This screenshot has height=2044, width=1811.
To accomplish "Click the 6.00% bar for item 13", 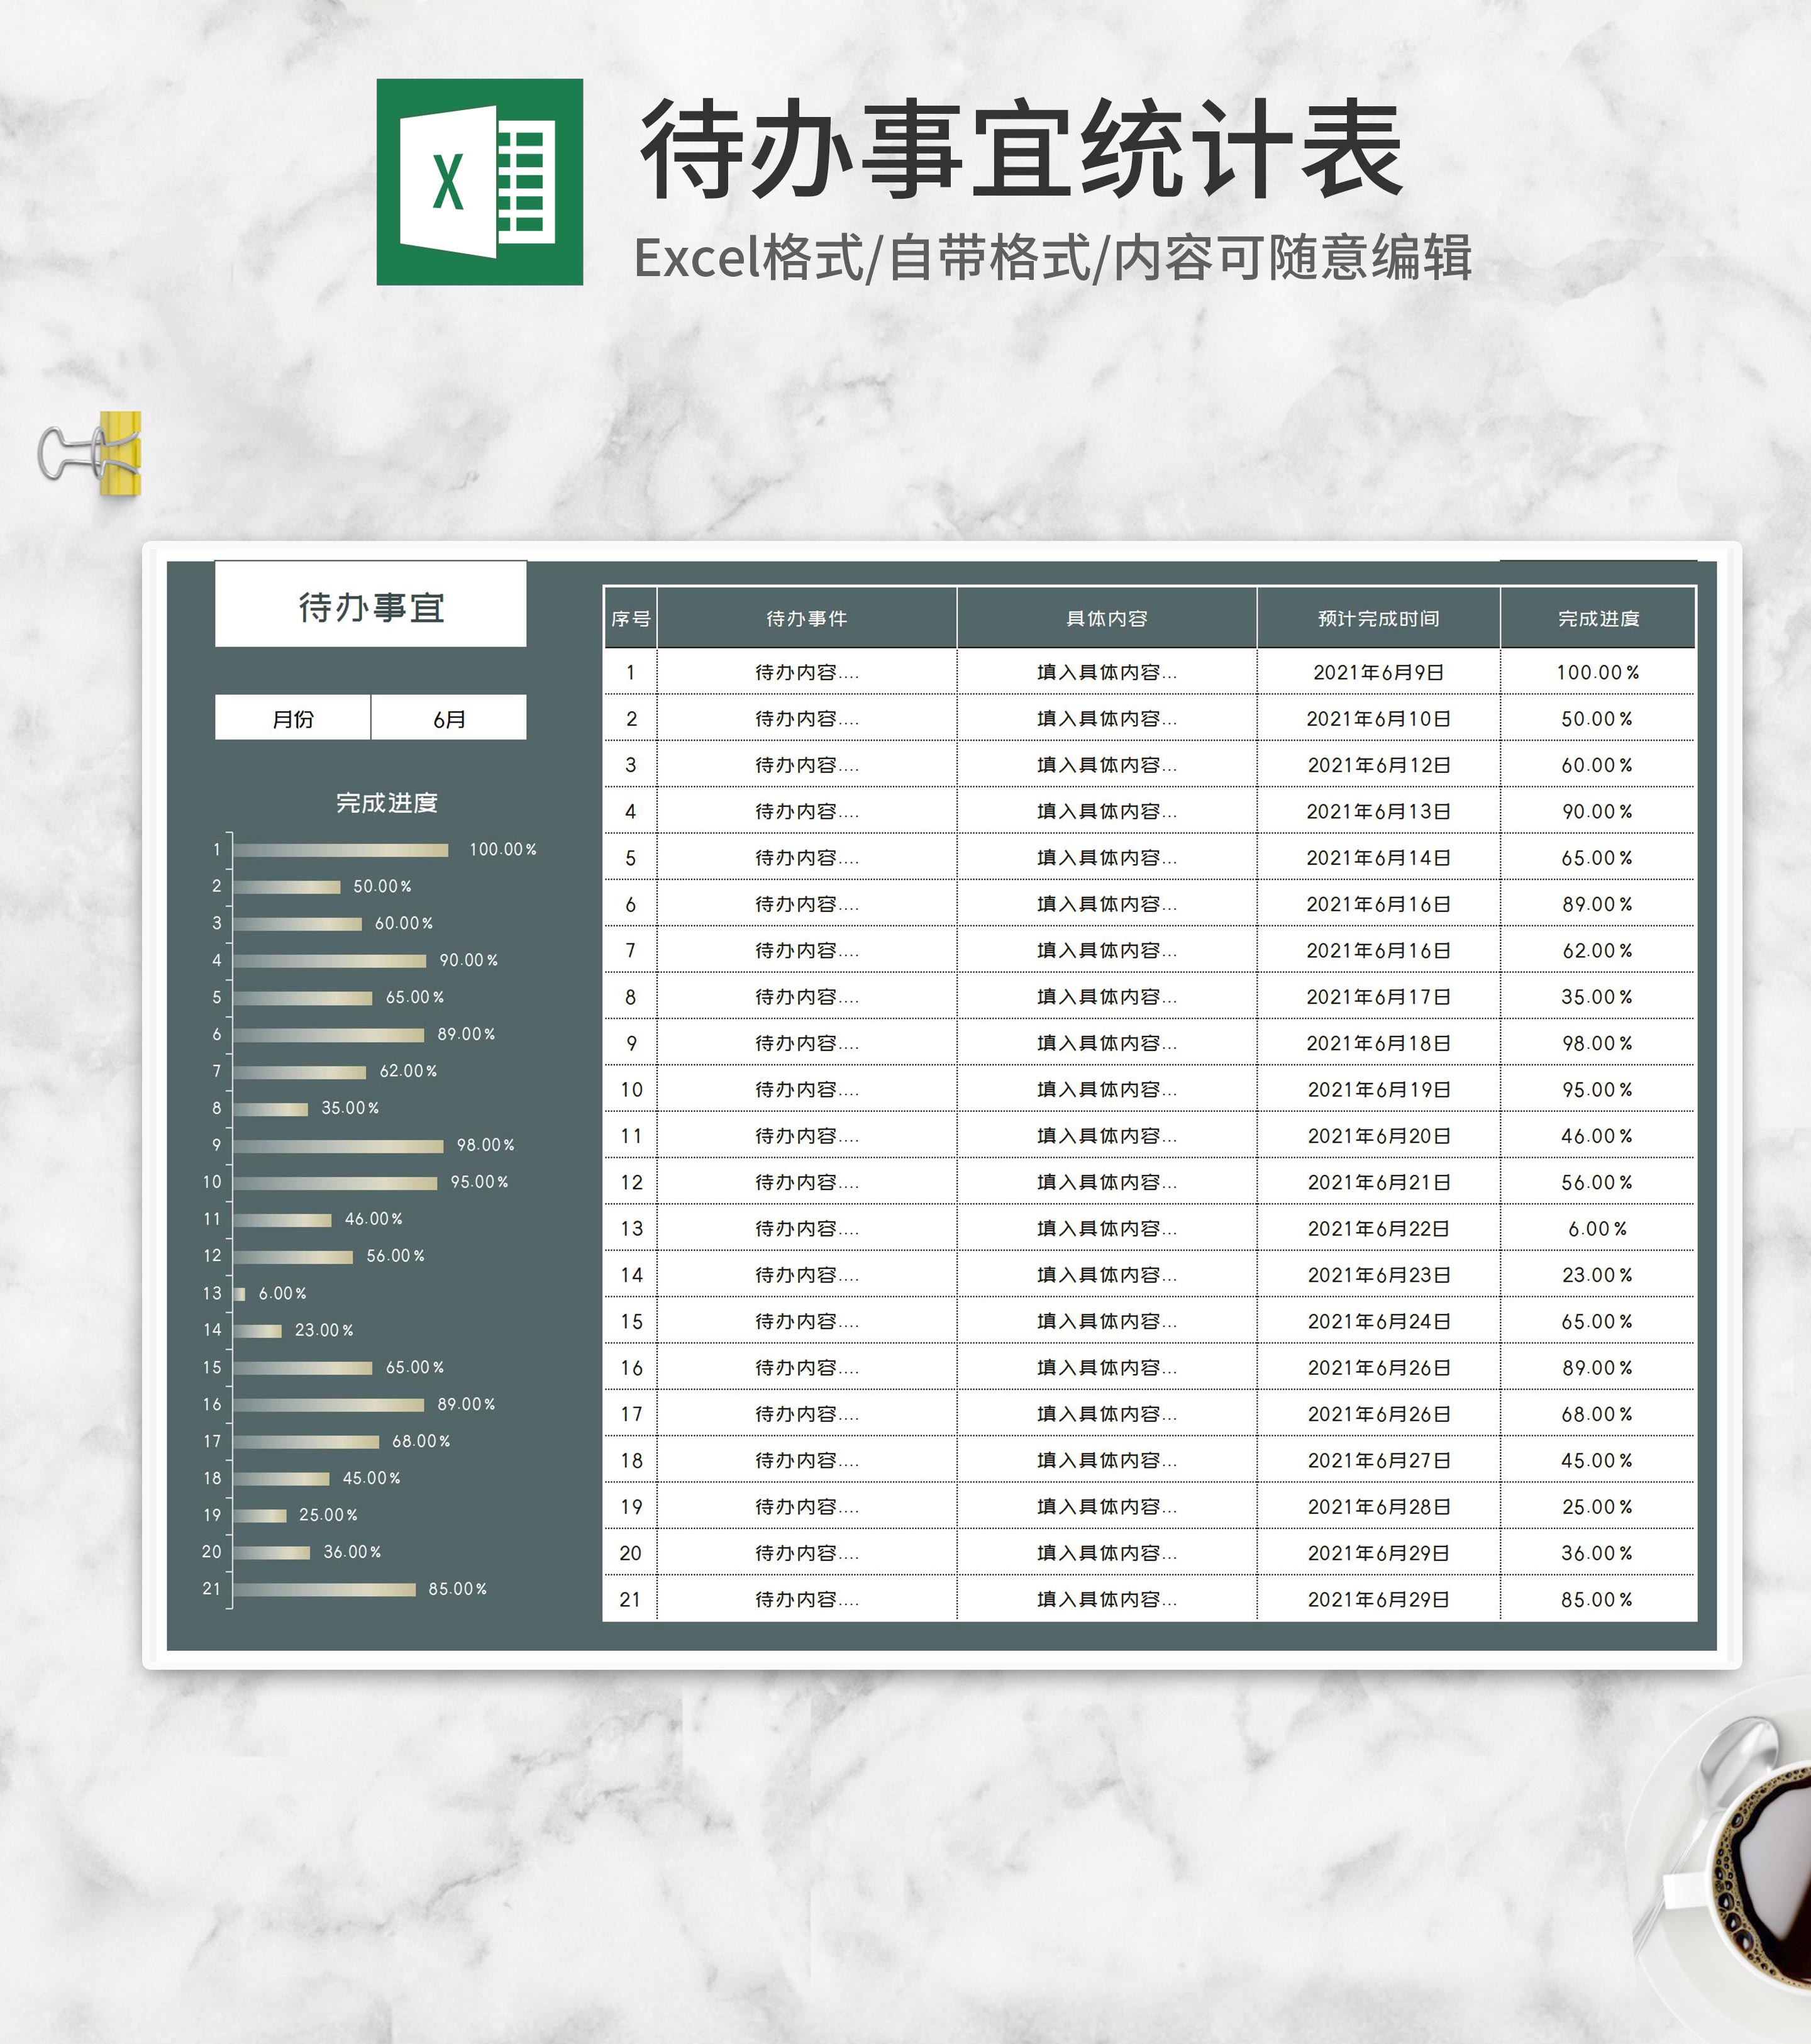I will 239,1294.
